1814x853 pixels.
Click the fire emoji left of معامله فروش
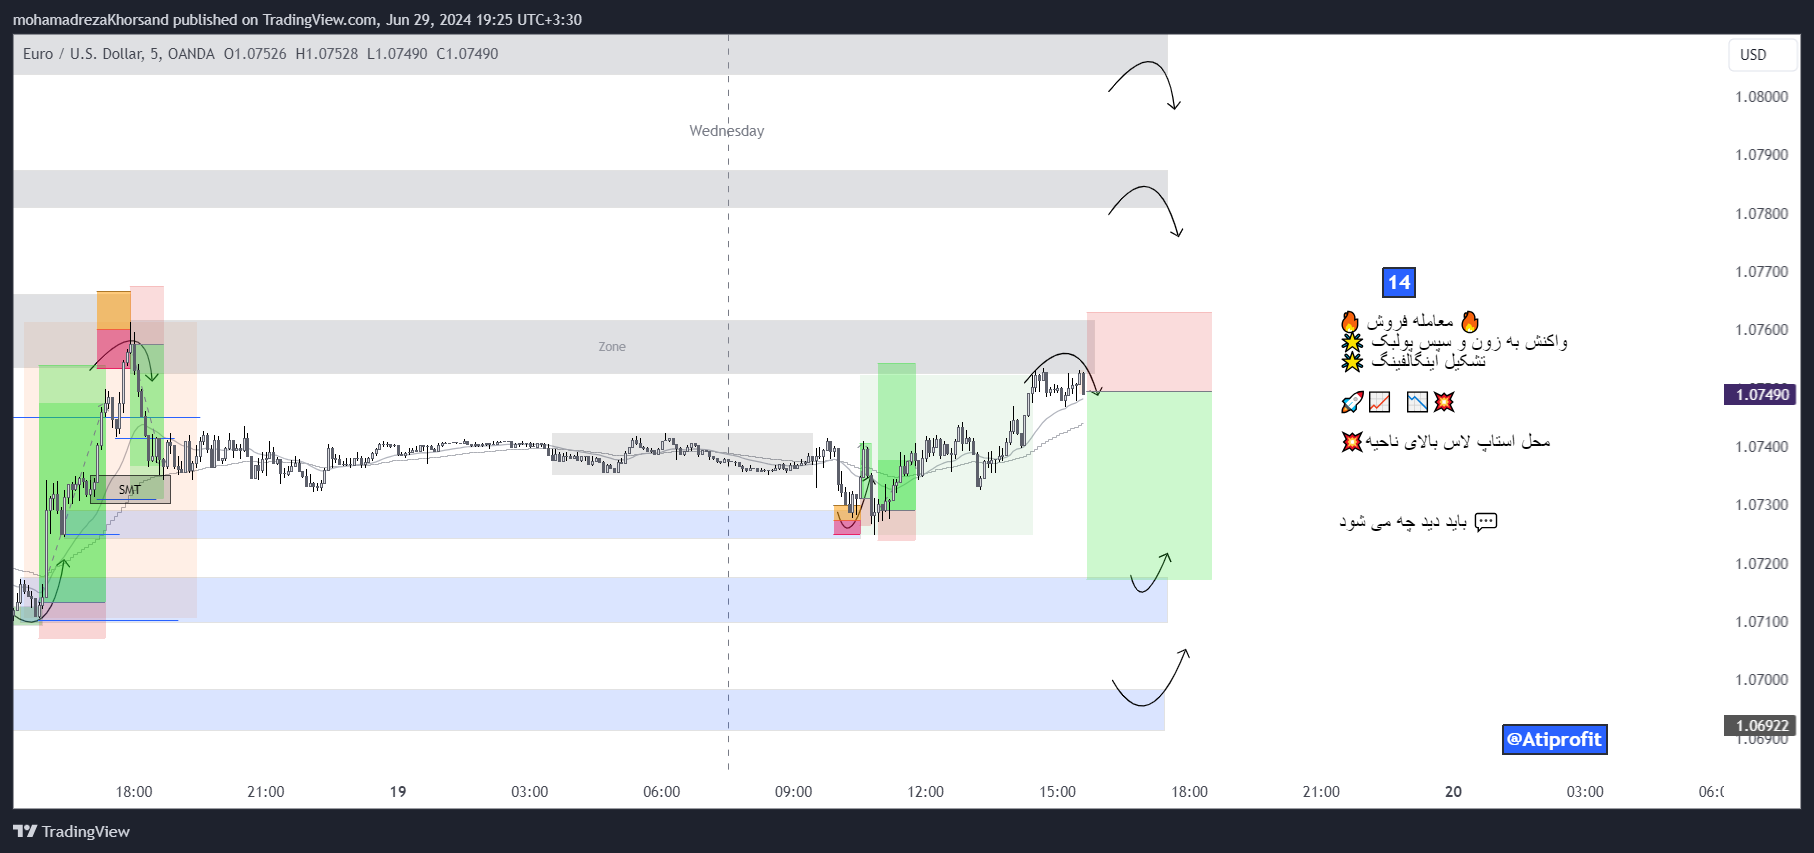click(1350, 322)
